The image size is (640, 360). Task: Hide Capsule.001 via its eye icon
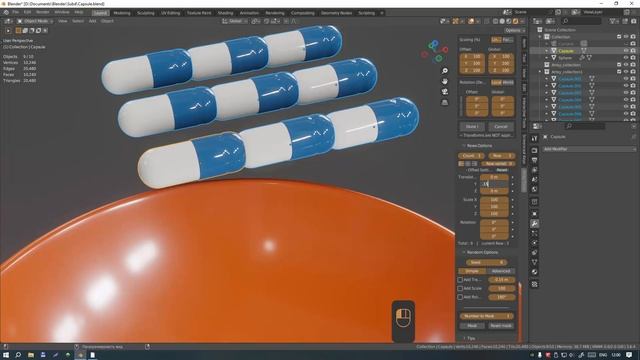pos(626,79)
